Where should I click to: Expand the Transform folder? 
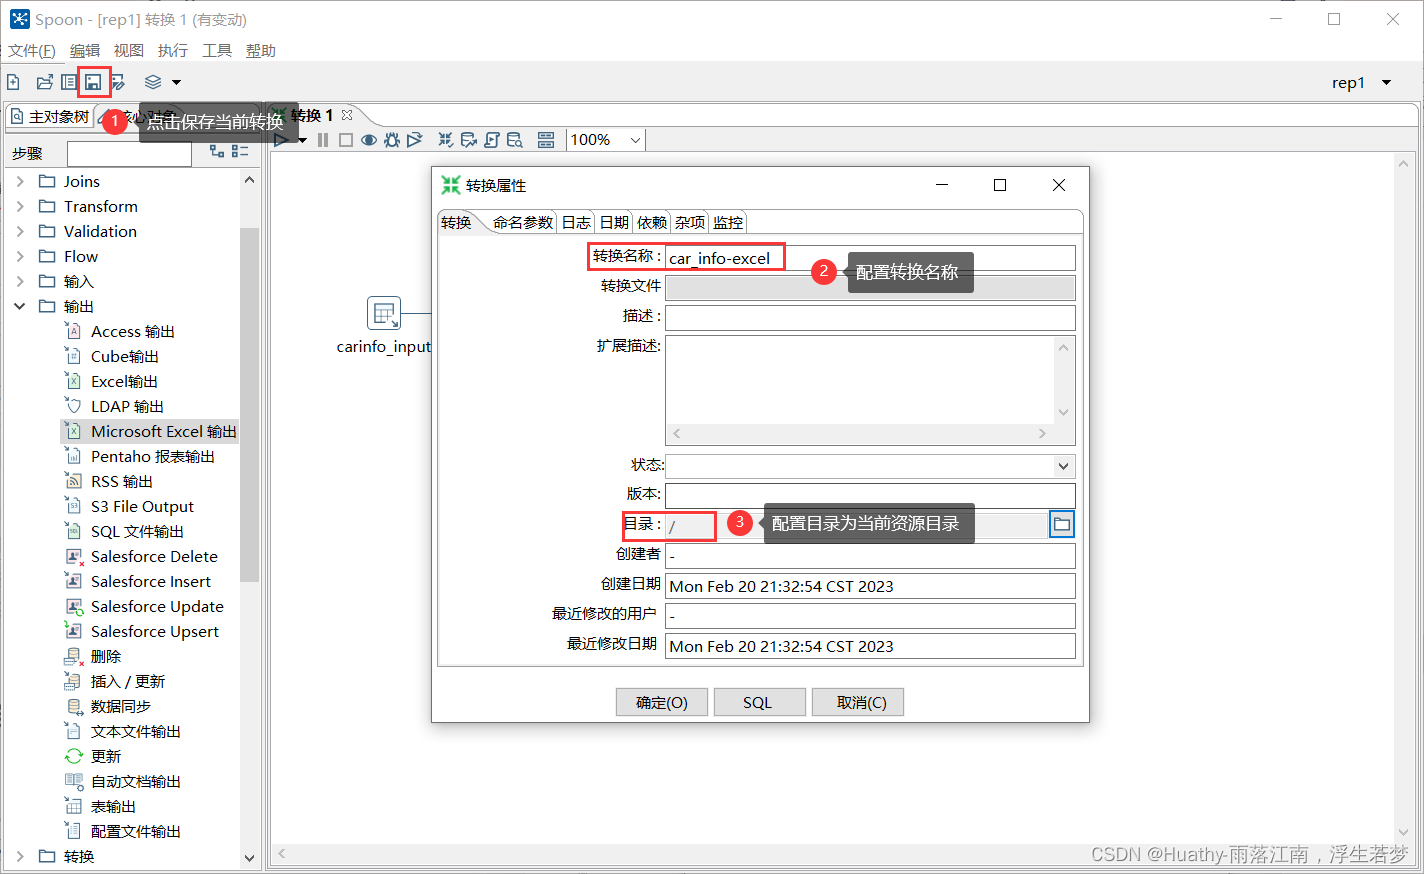pyautogui.click(x=20, y=206)
